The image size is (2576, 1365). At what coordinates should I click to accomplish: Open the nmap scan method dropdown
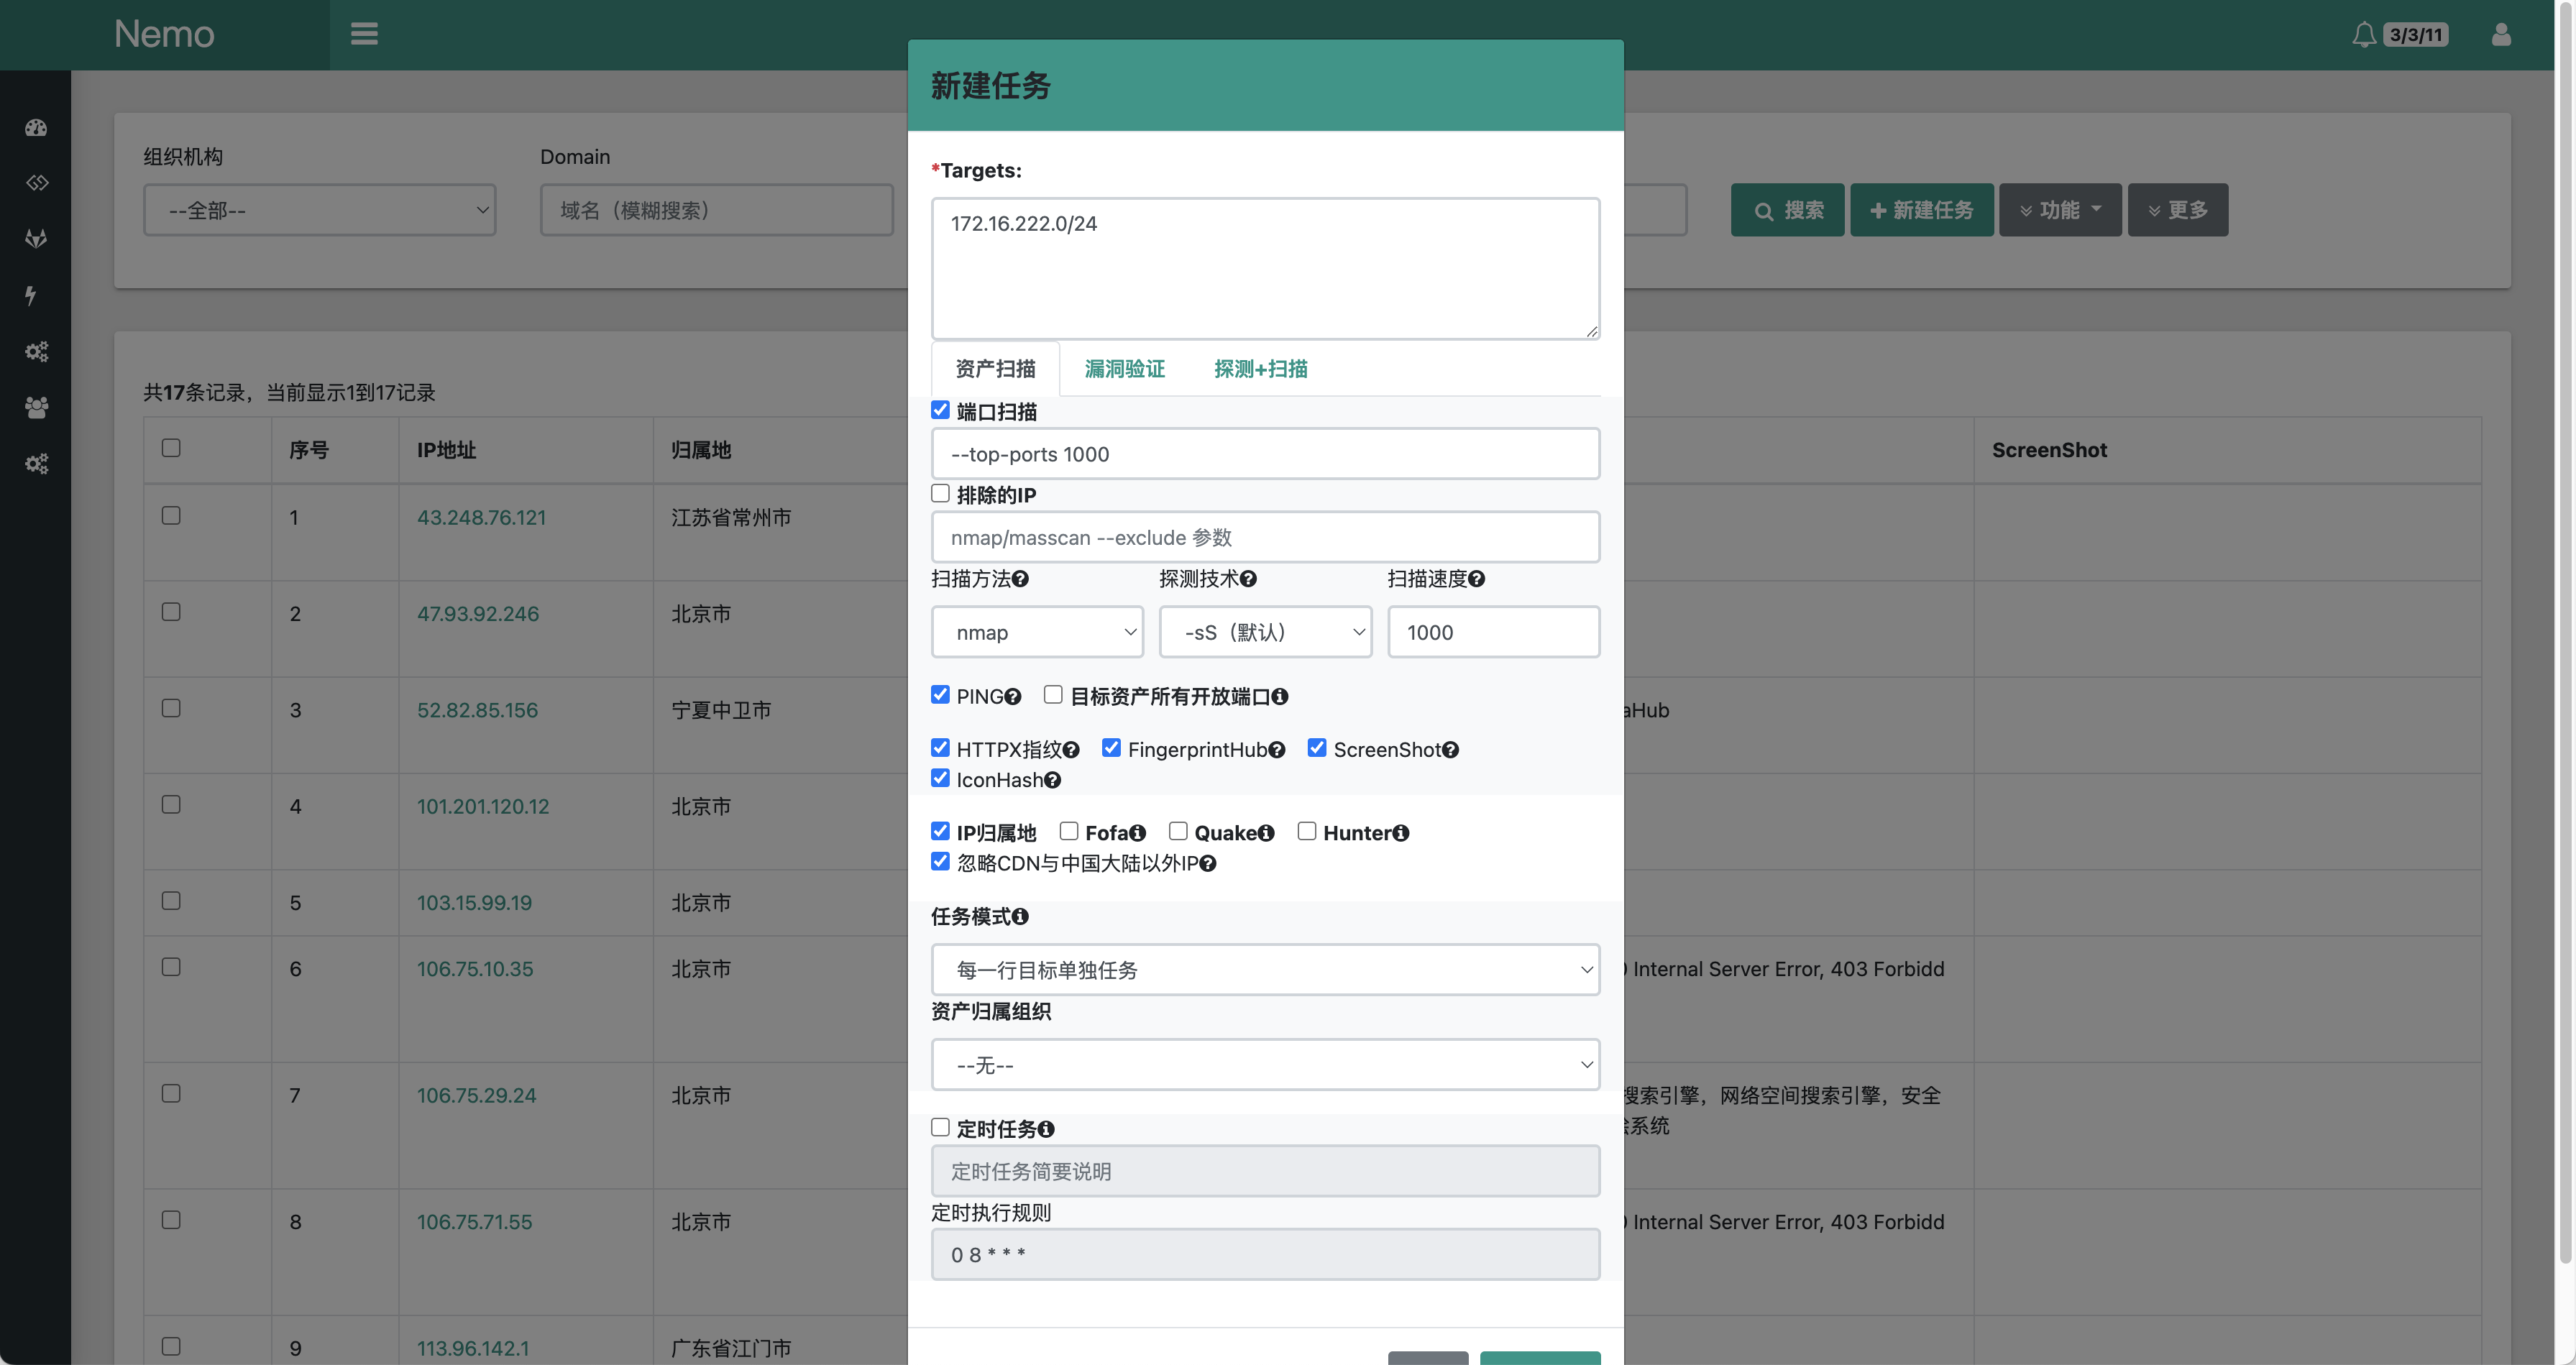click(x=1037, y=632)
